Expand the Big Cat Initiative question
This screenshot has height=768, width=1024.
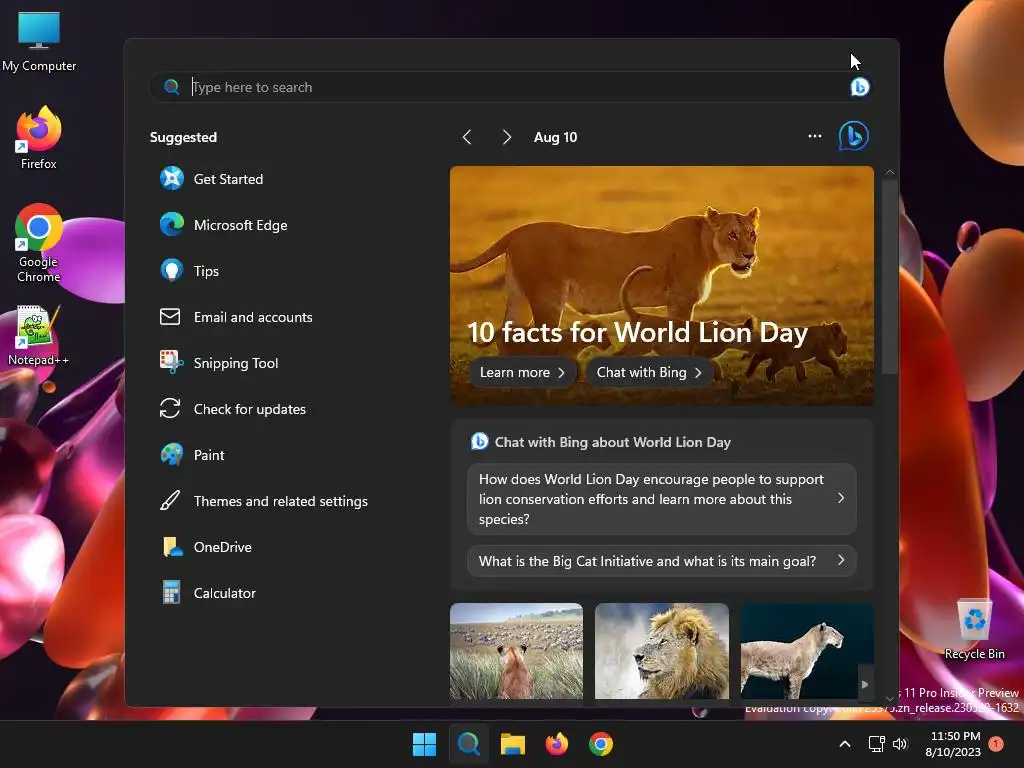[x=662, y=561]
